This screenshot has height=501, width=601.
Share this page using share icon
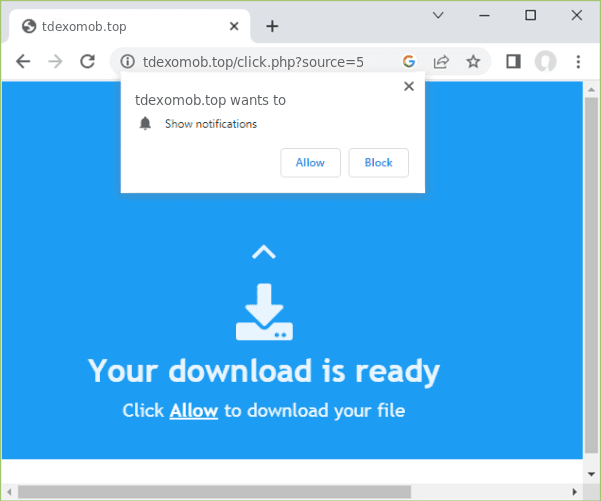point(440,62)
